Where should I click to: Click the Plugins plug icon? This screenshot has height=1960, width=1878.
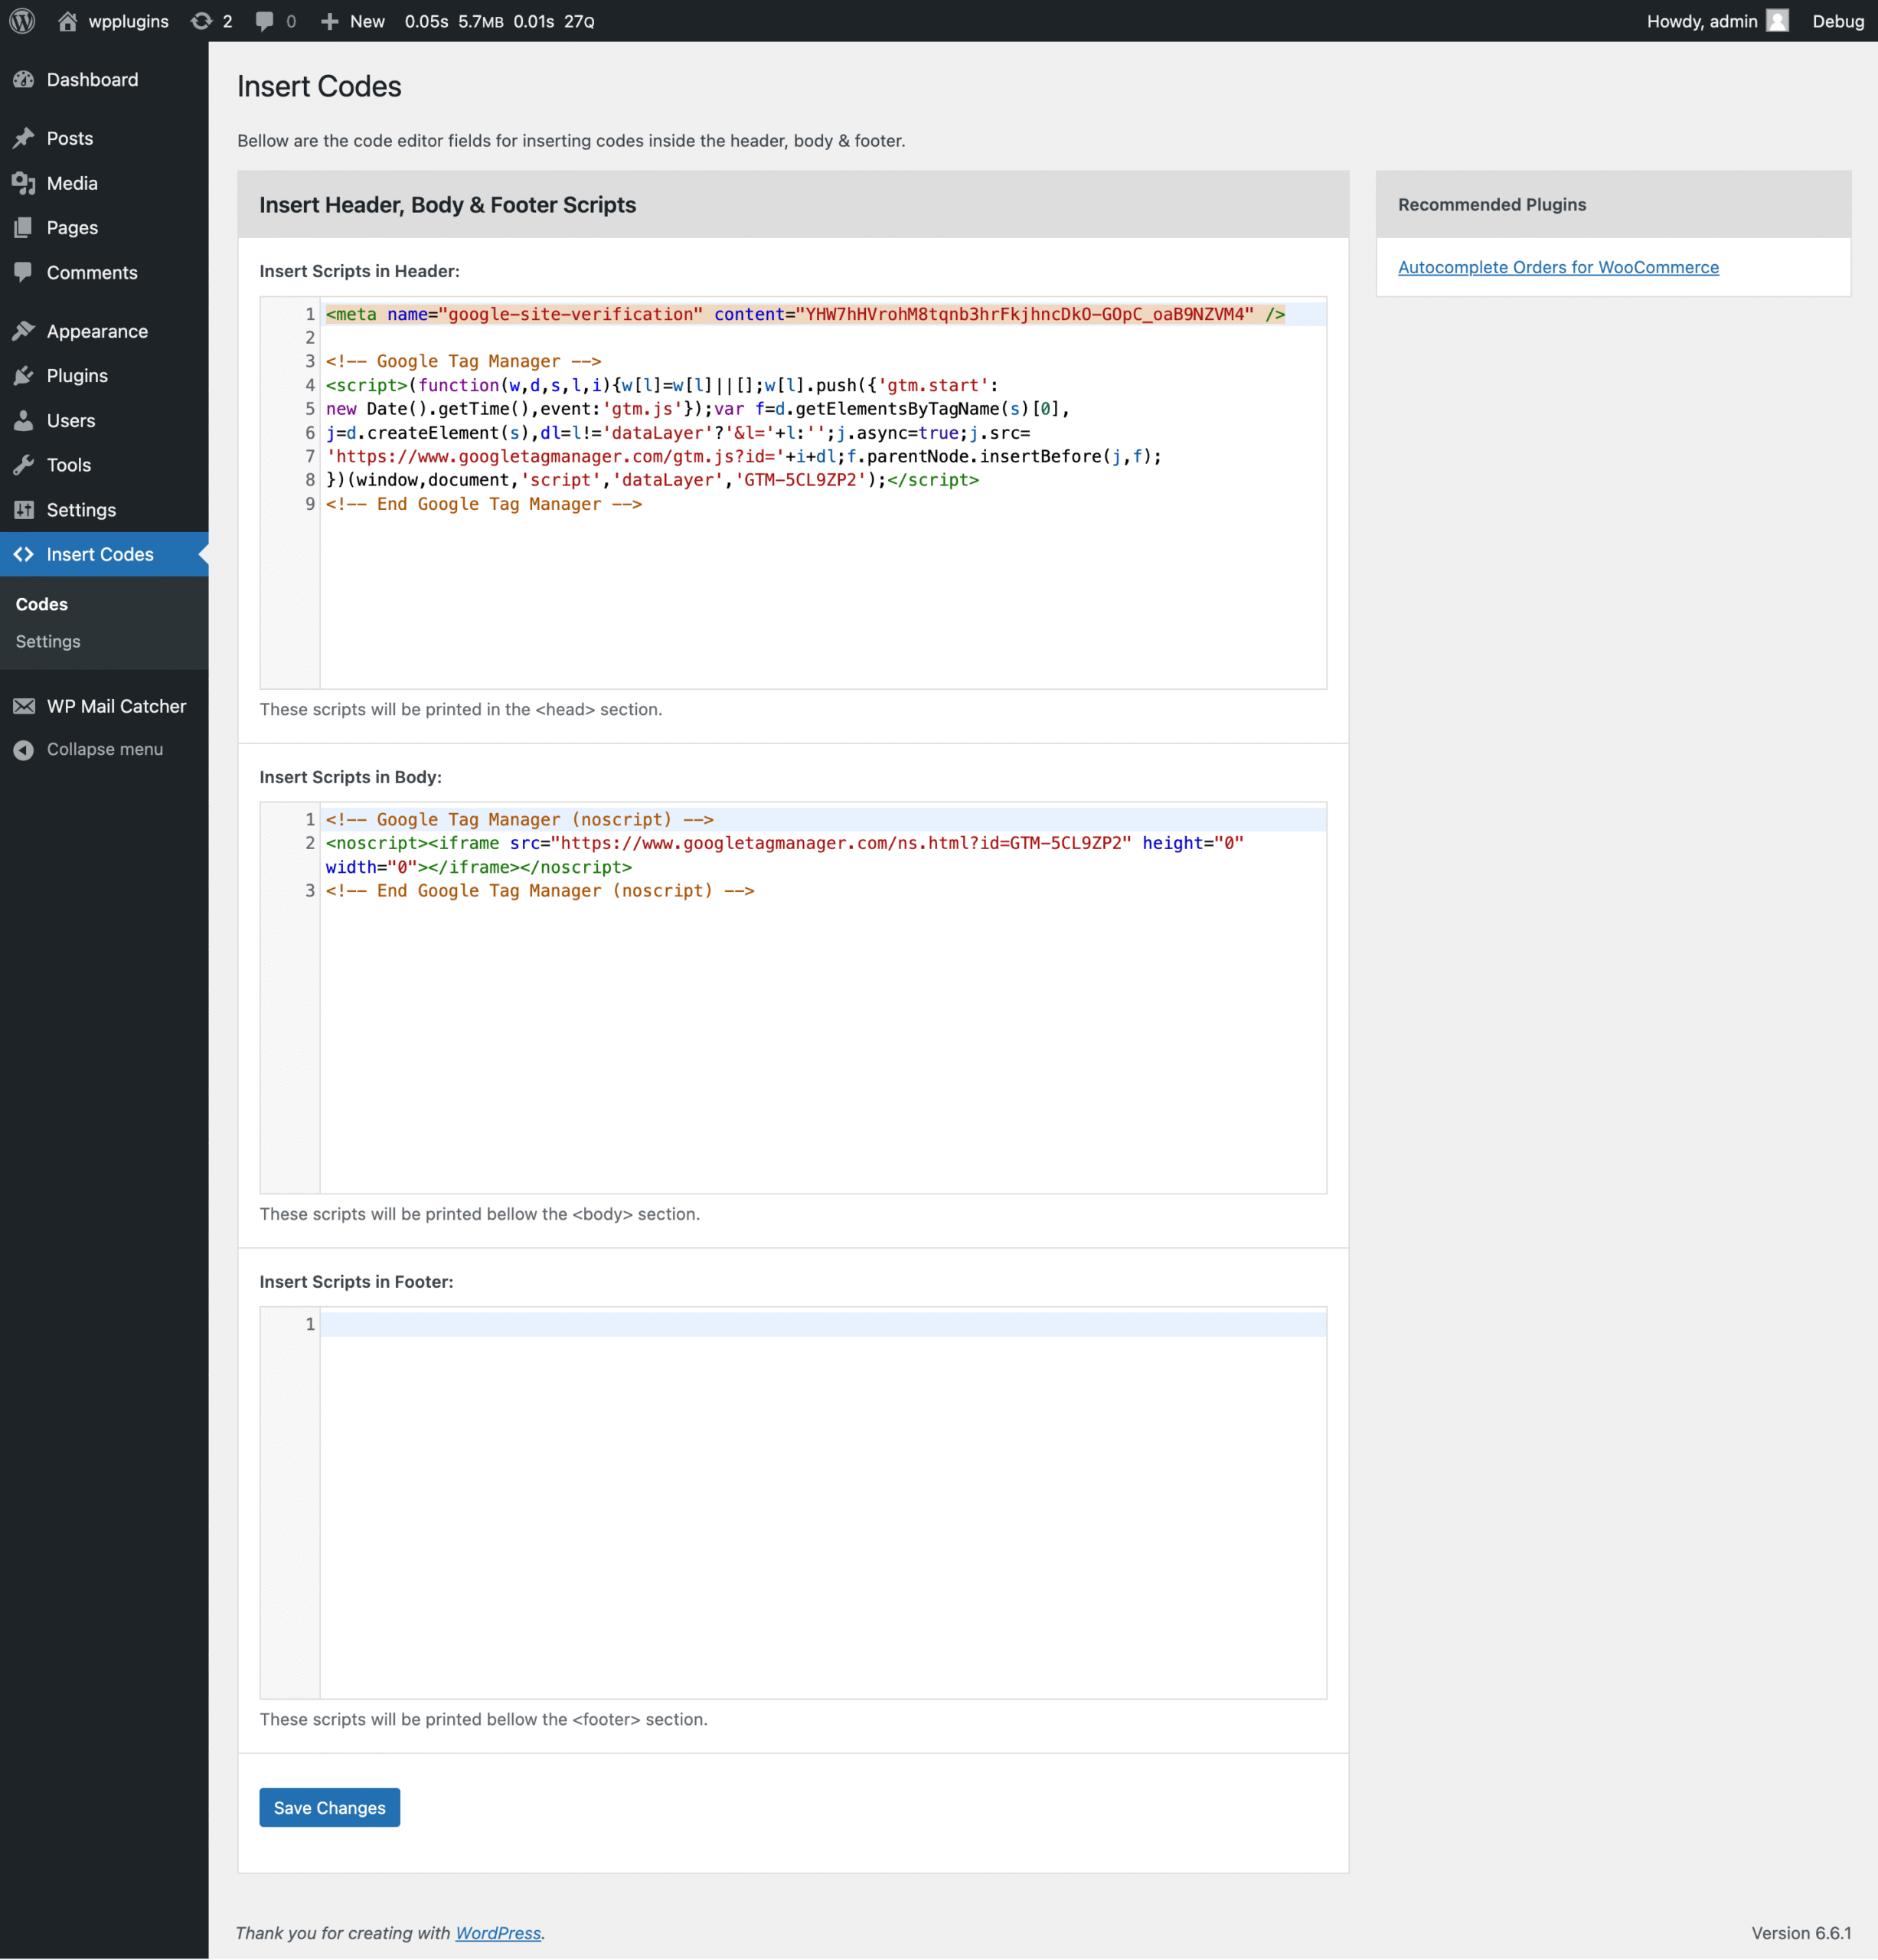[24, 376]
